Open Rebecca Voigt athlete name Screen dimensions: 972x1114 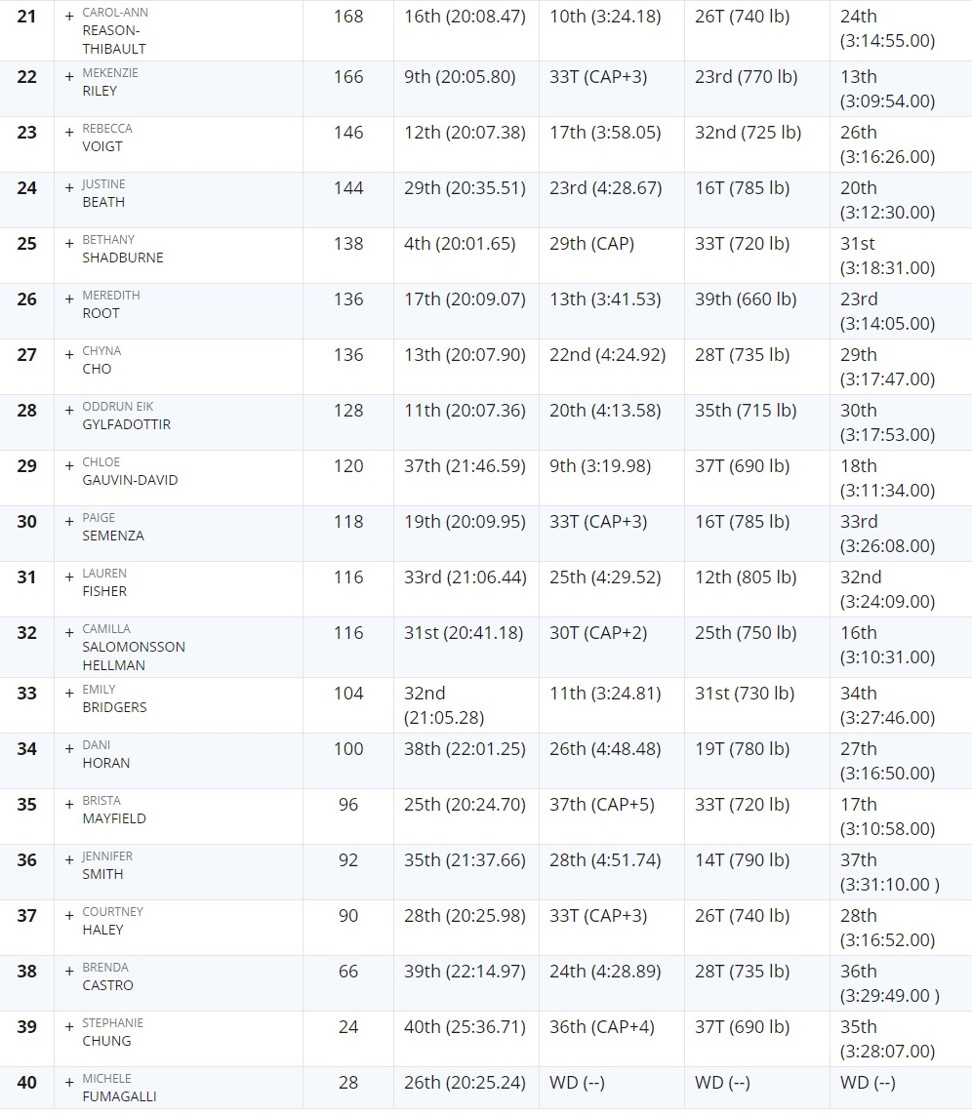coord(107,137)
